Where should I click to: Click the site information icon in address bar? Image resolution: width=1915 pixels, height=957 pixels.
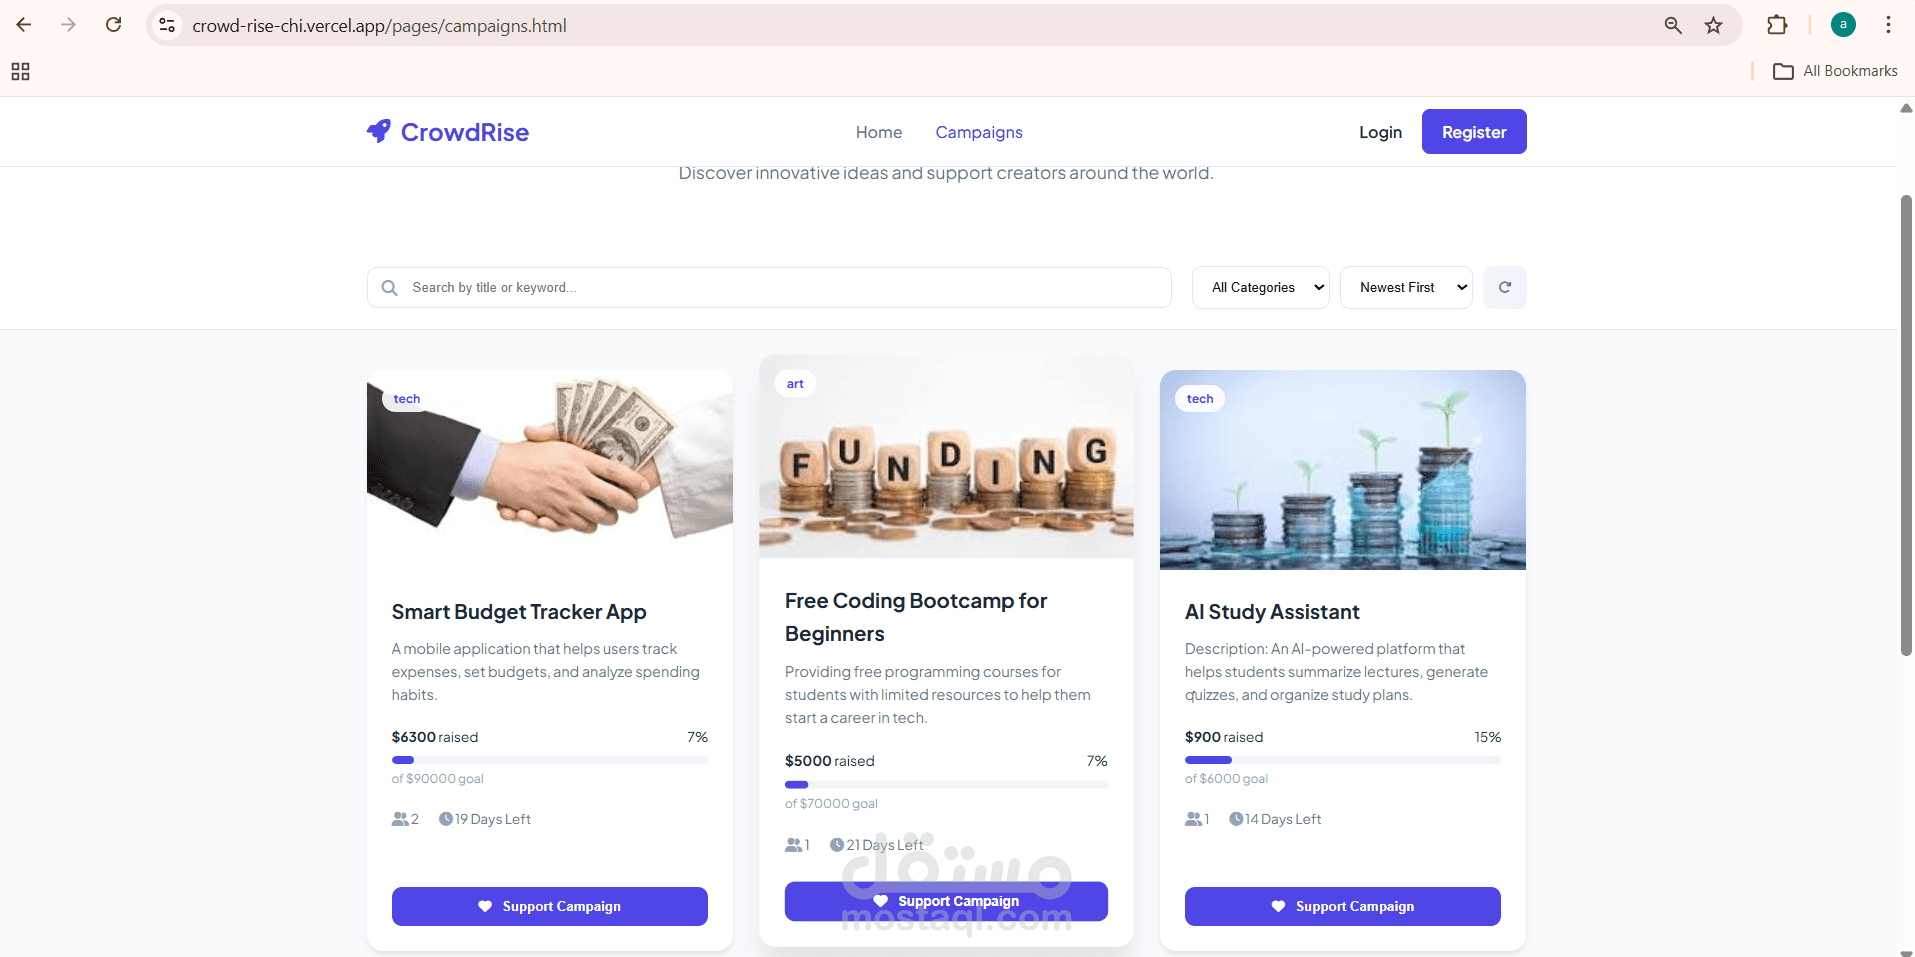point(167,25)
